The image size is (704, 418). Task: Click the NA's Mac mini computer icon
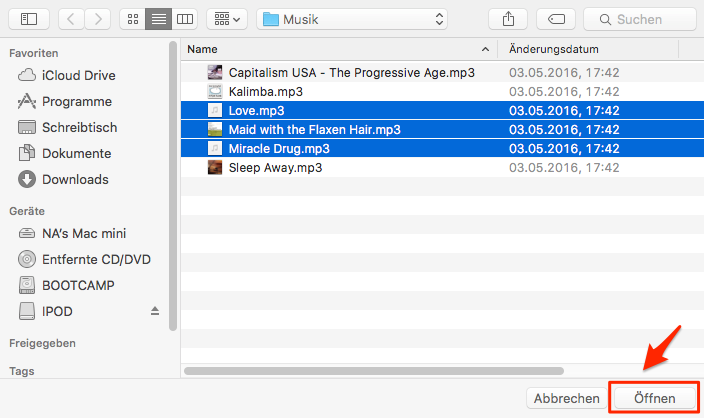pos(27,233)
